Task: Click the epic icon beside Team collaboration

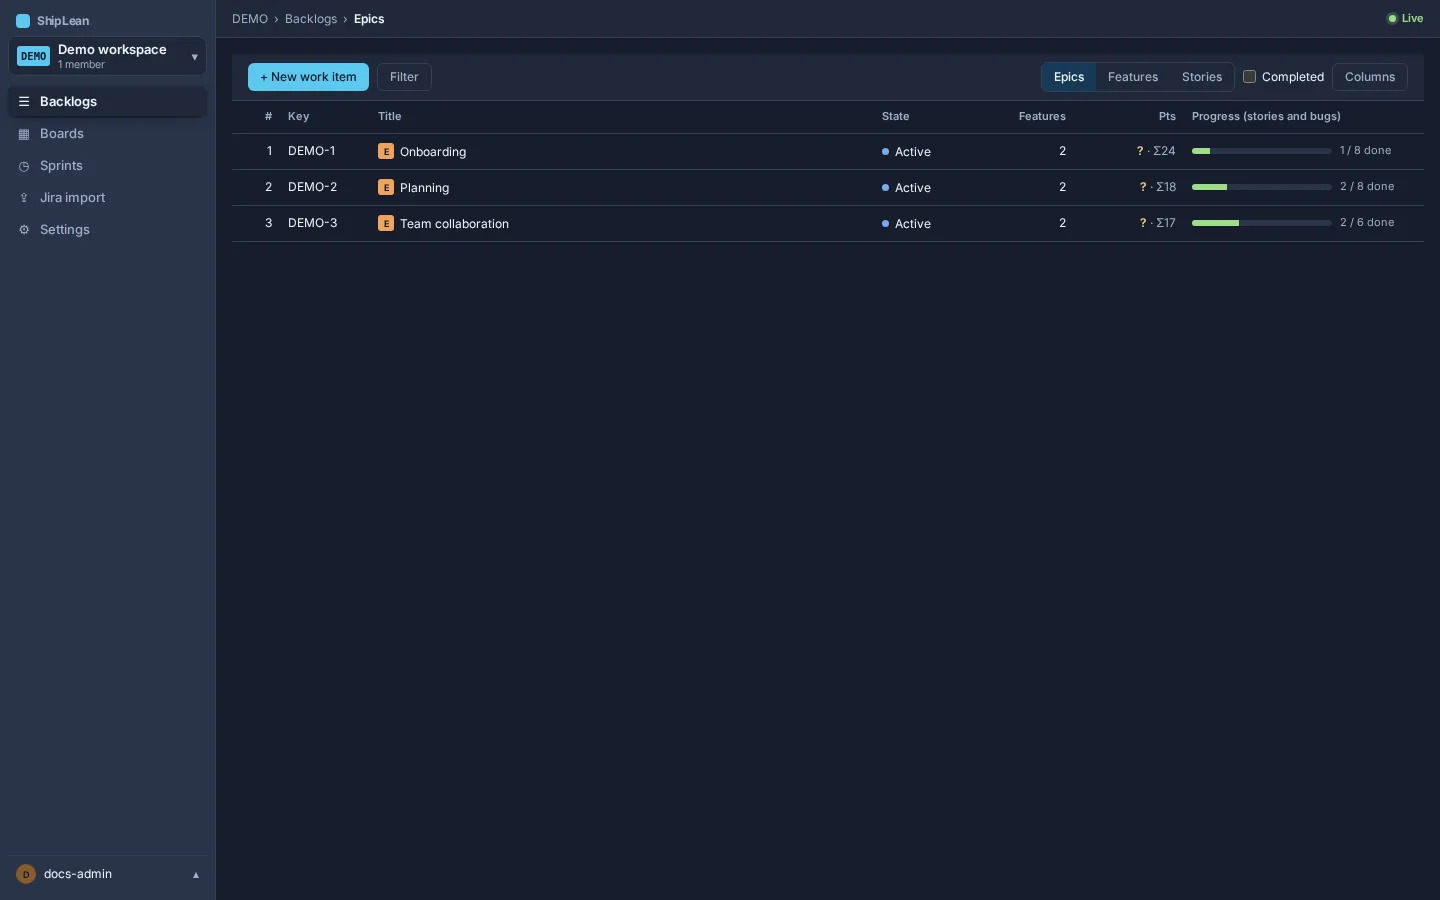Action: [386, 223]
